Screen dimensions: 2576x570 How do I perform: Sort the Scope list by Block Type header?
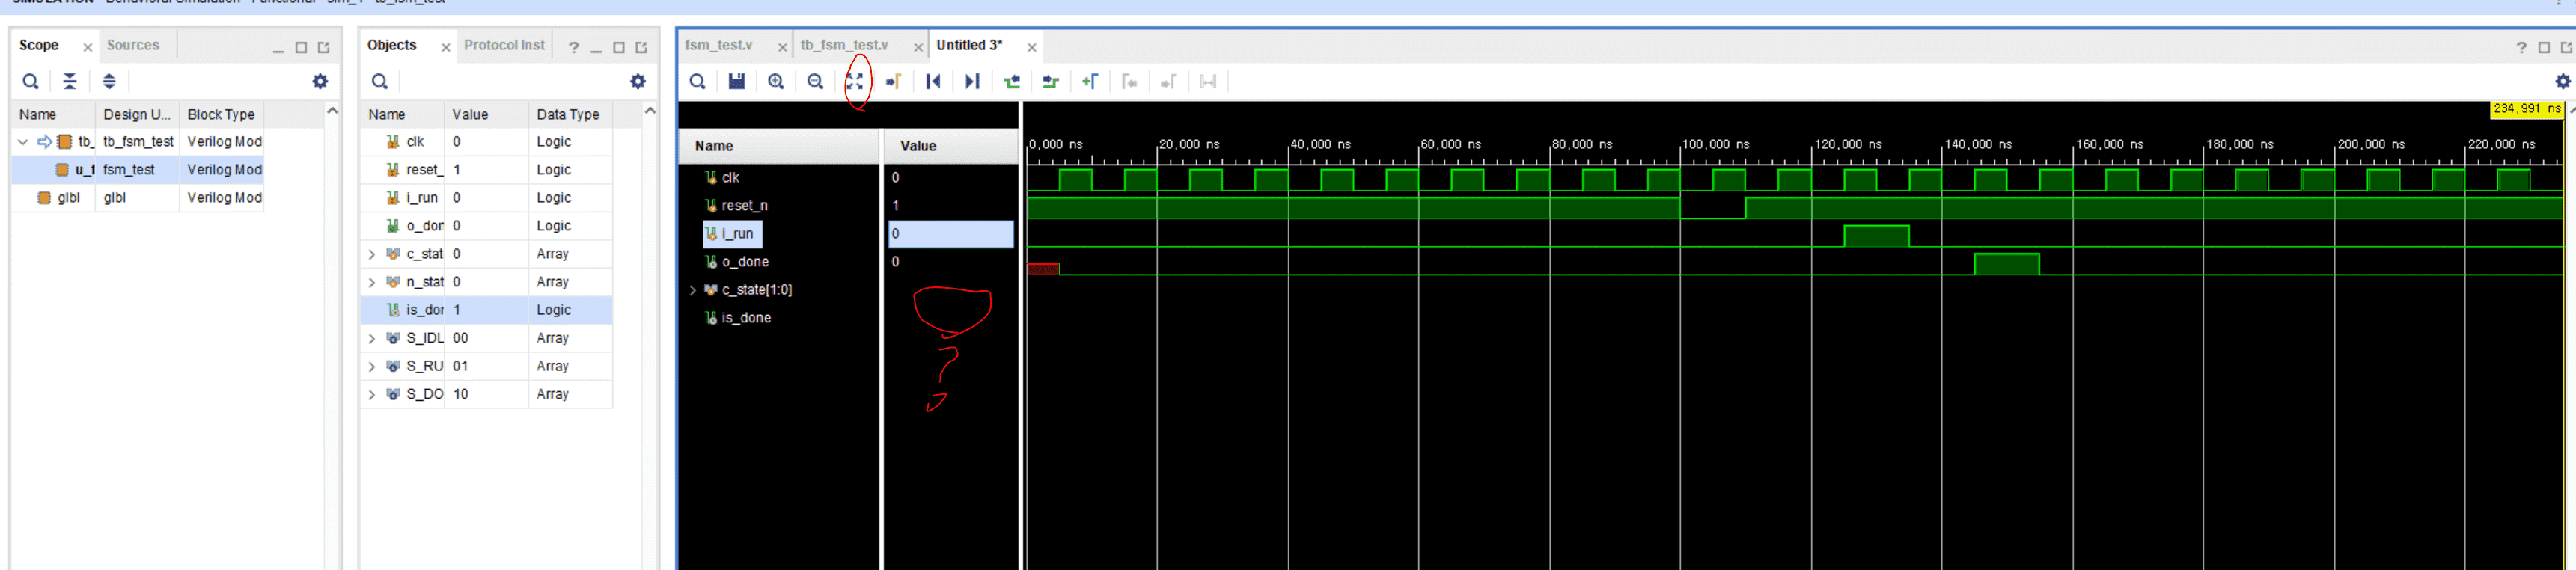tap(222, 114)
